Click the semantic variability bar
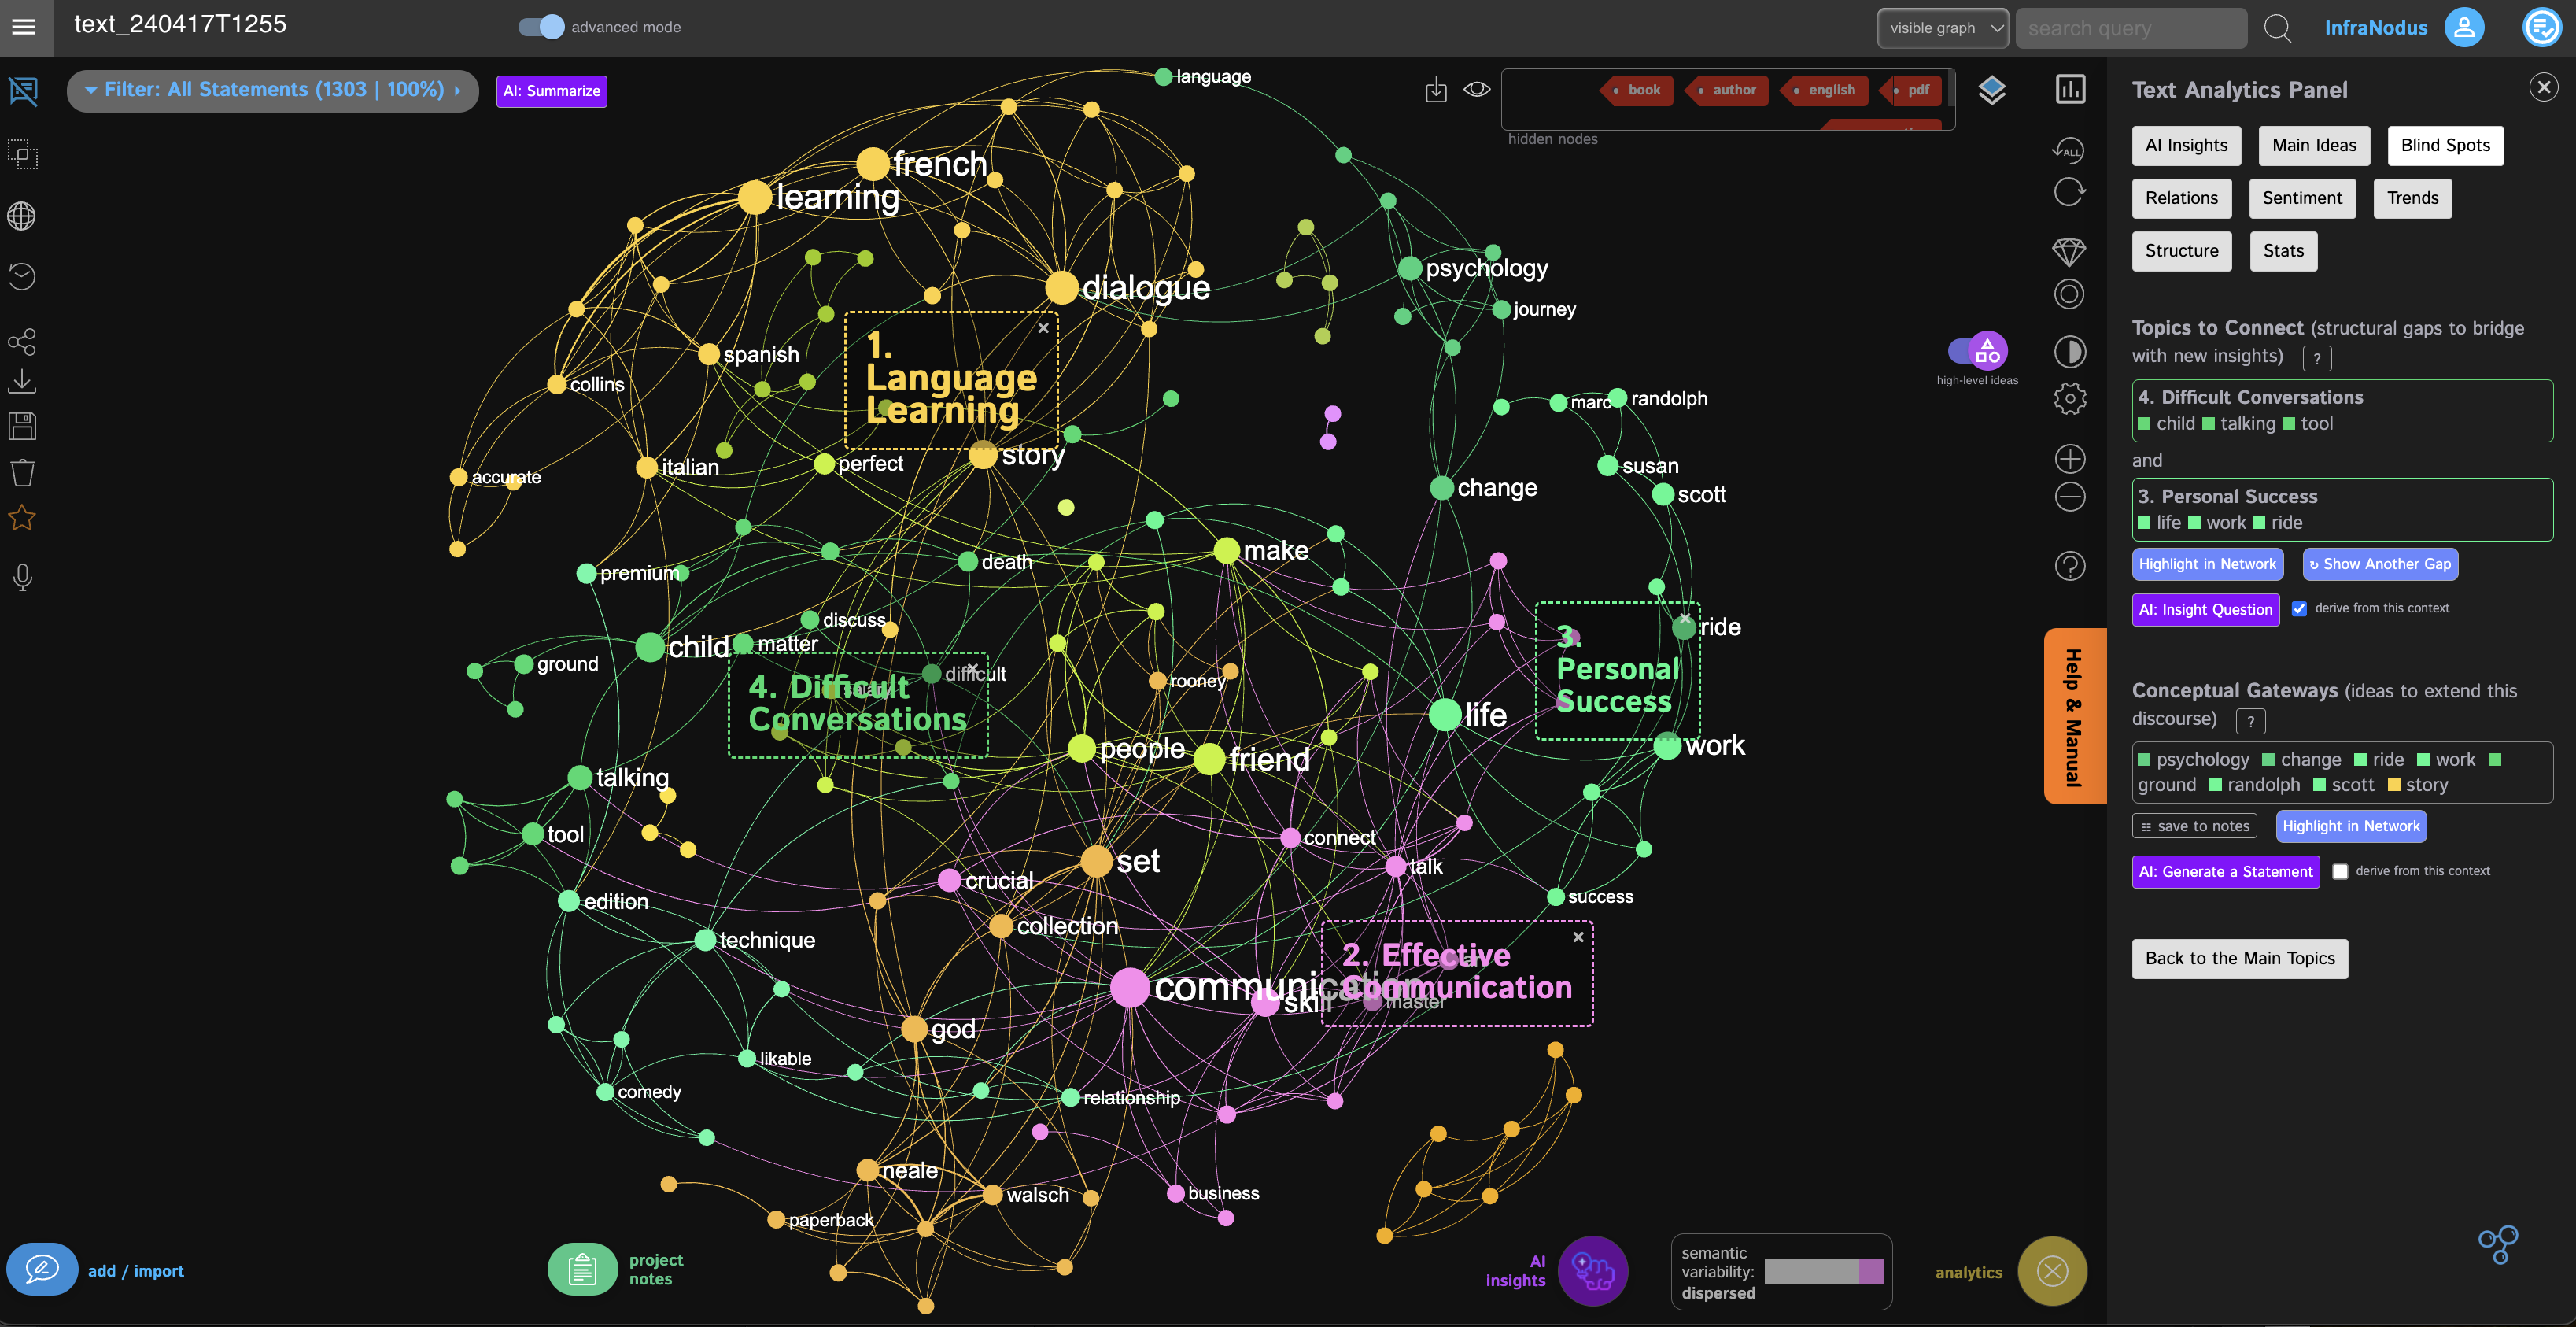2576x1327 pixels. coord(1824,1271)
